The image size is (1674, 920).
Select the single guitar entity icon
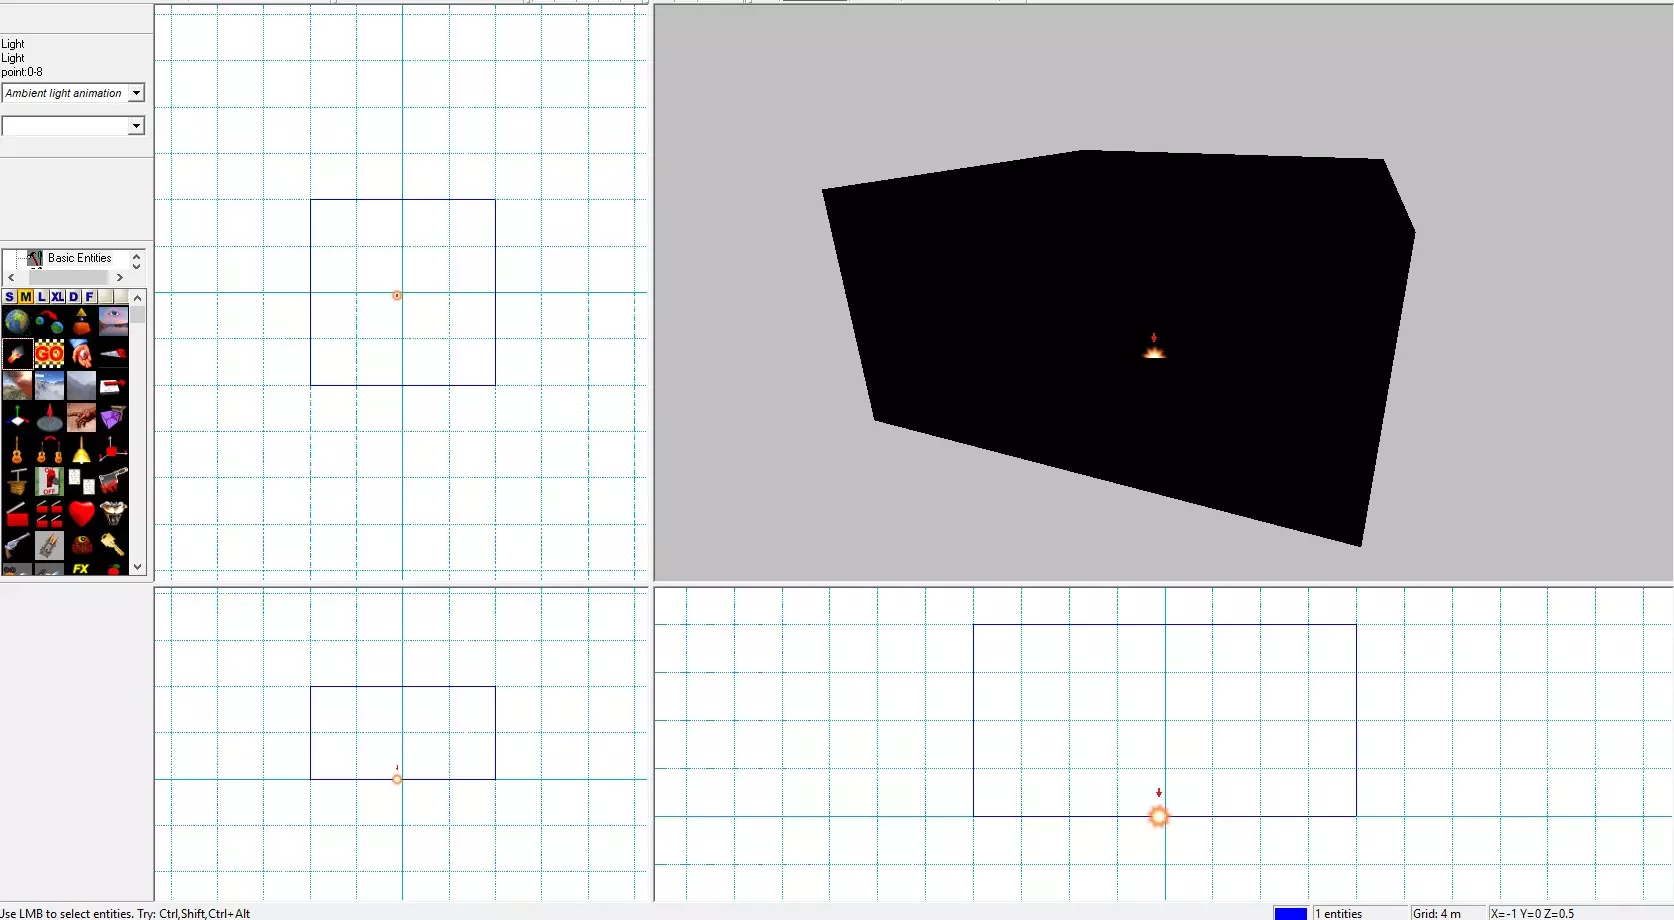17,450
